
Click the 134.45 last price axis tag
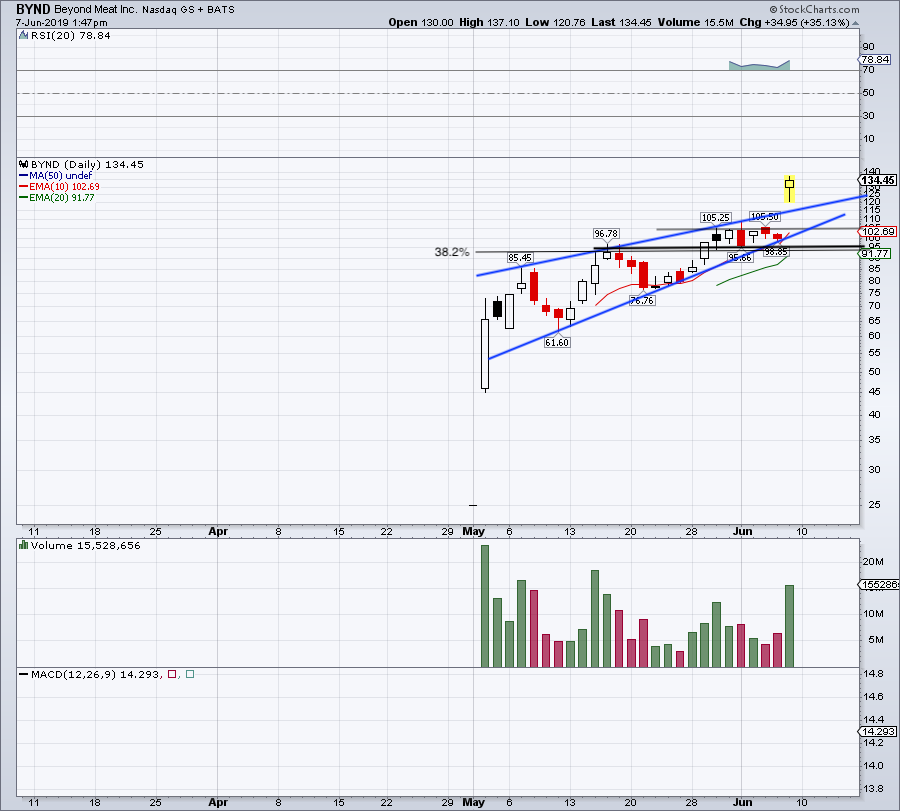tap(878, 180)
